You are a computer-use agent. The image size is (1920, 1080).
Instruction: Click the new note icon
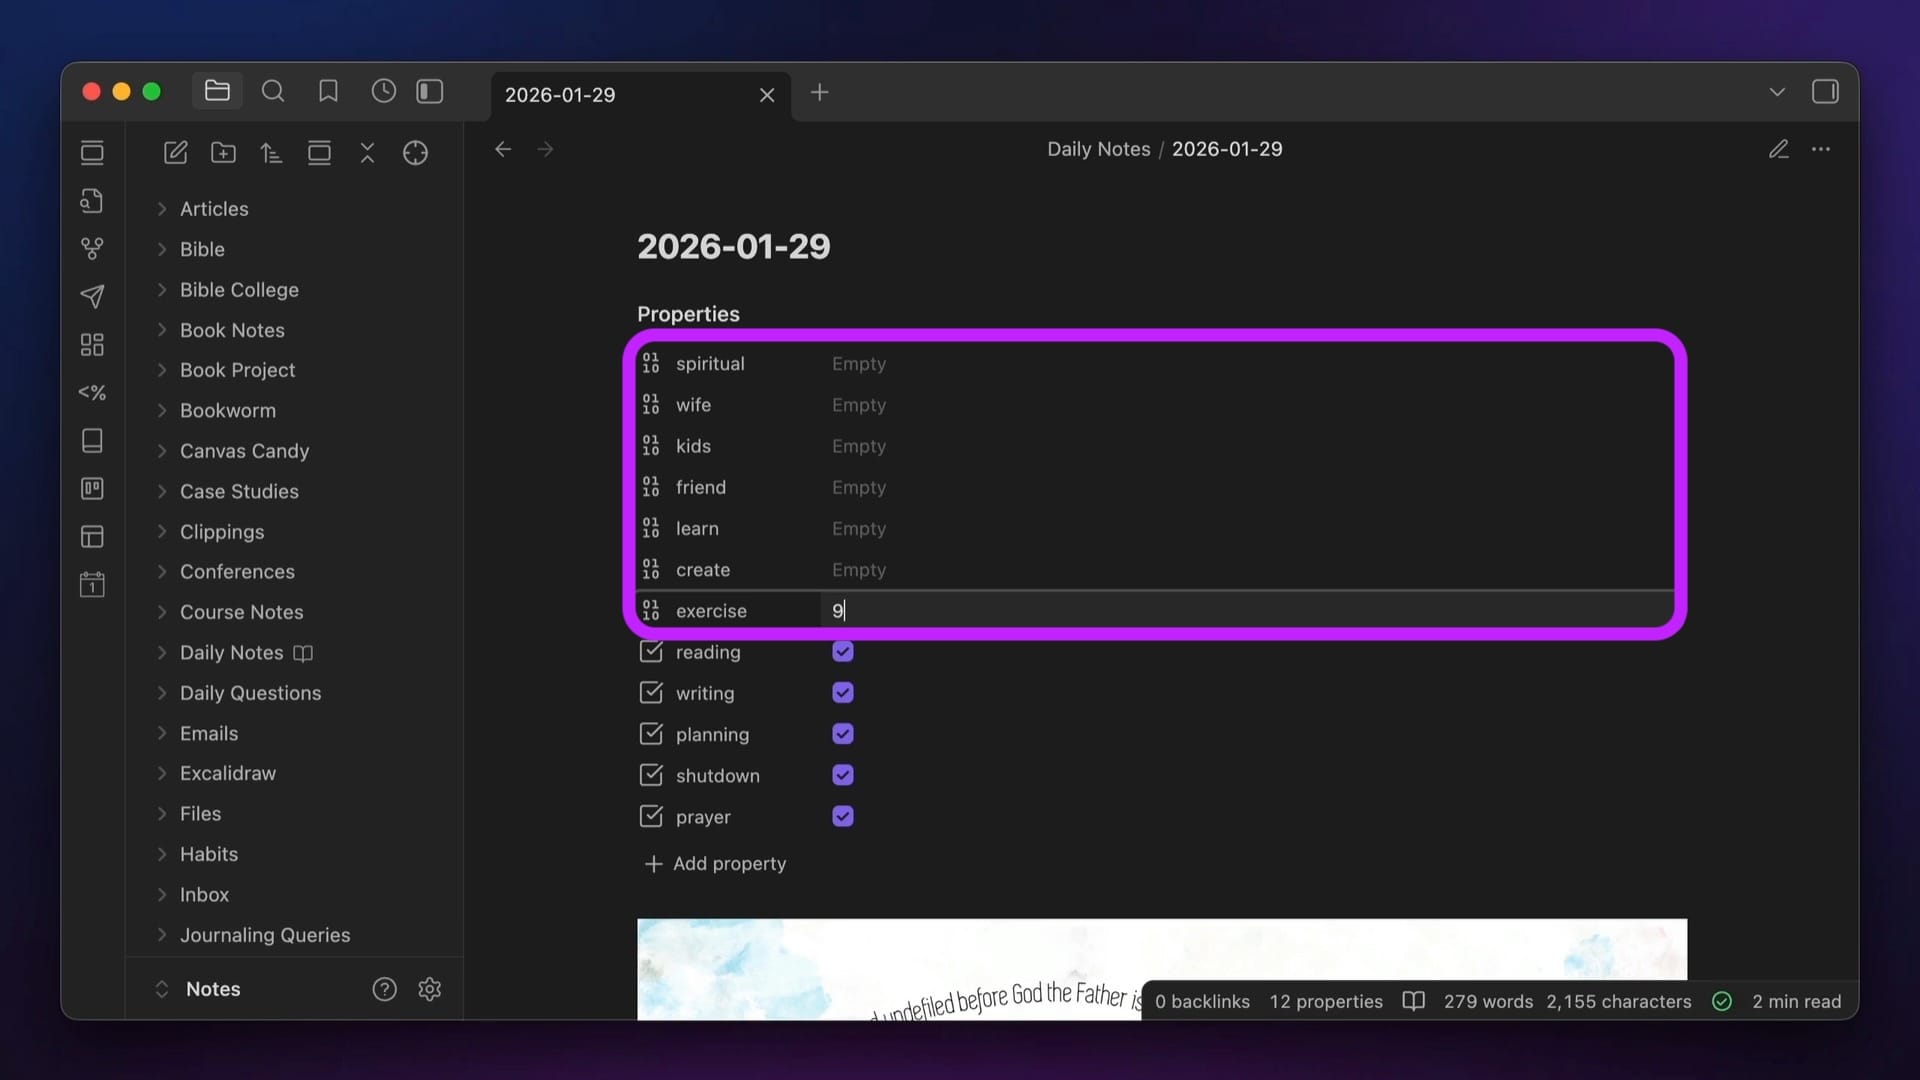pos(175,152)
